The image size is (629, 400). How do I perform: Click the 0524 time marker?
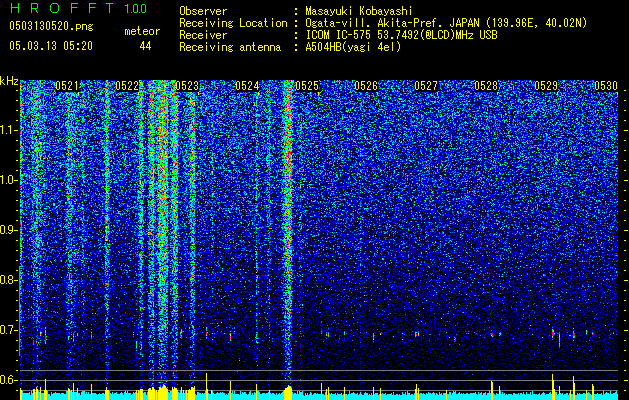[x=247, y=86]
